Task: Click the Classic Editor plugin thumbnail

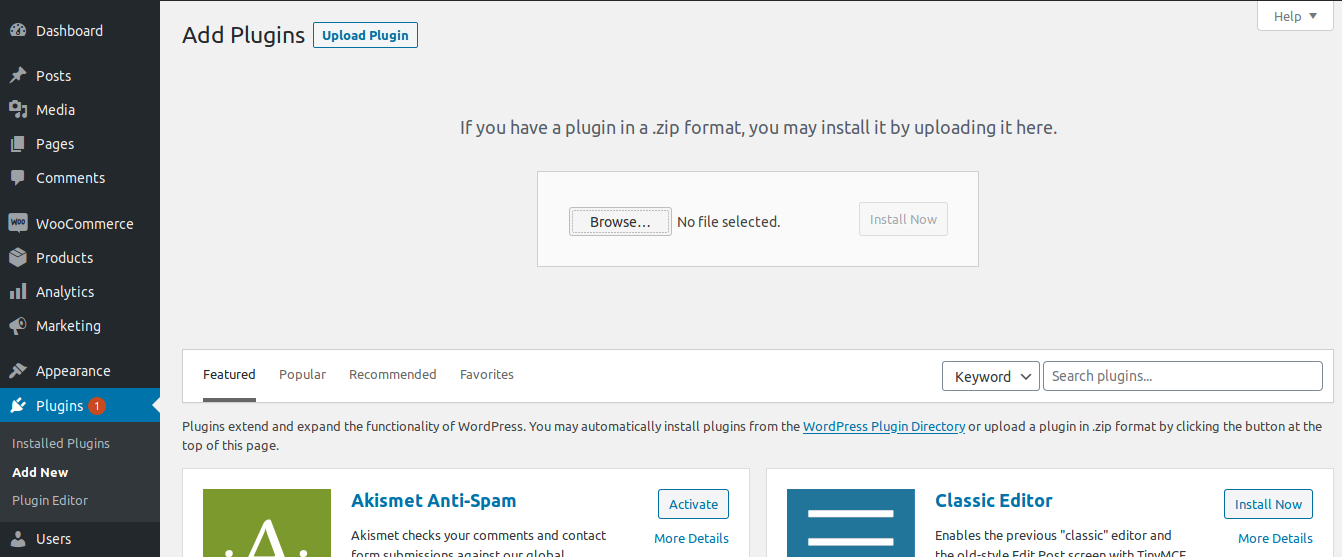Action: click(x=851, y=523)
